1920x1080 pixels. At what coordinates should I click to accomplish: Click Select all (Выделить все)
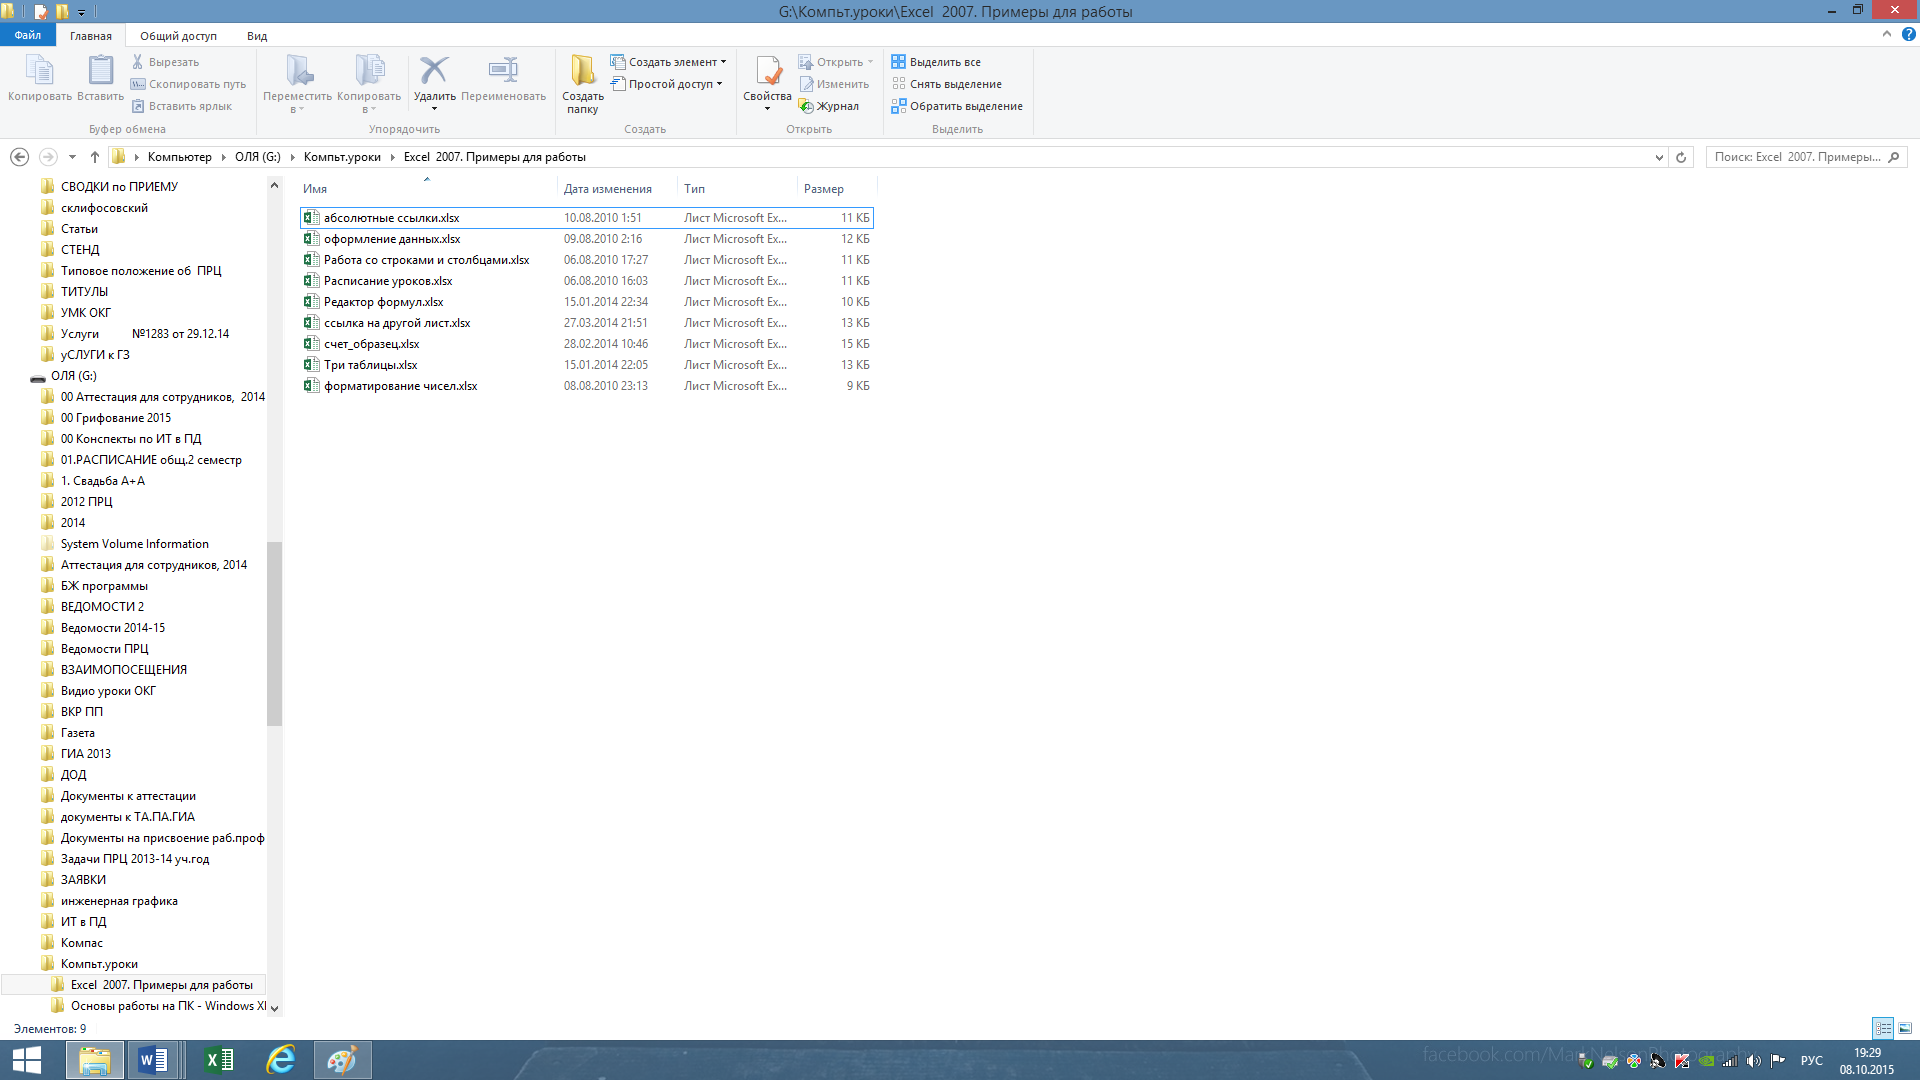[936, 62]
